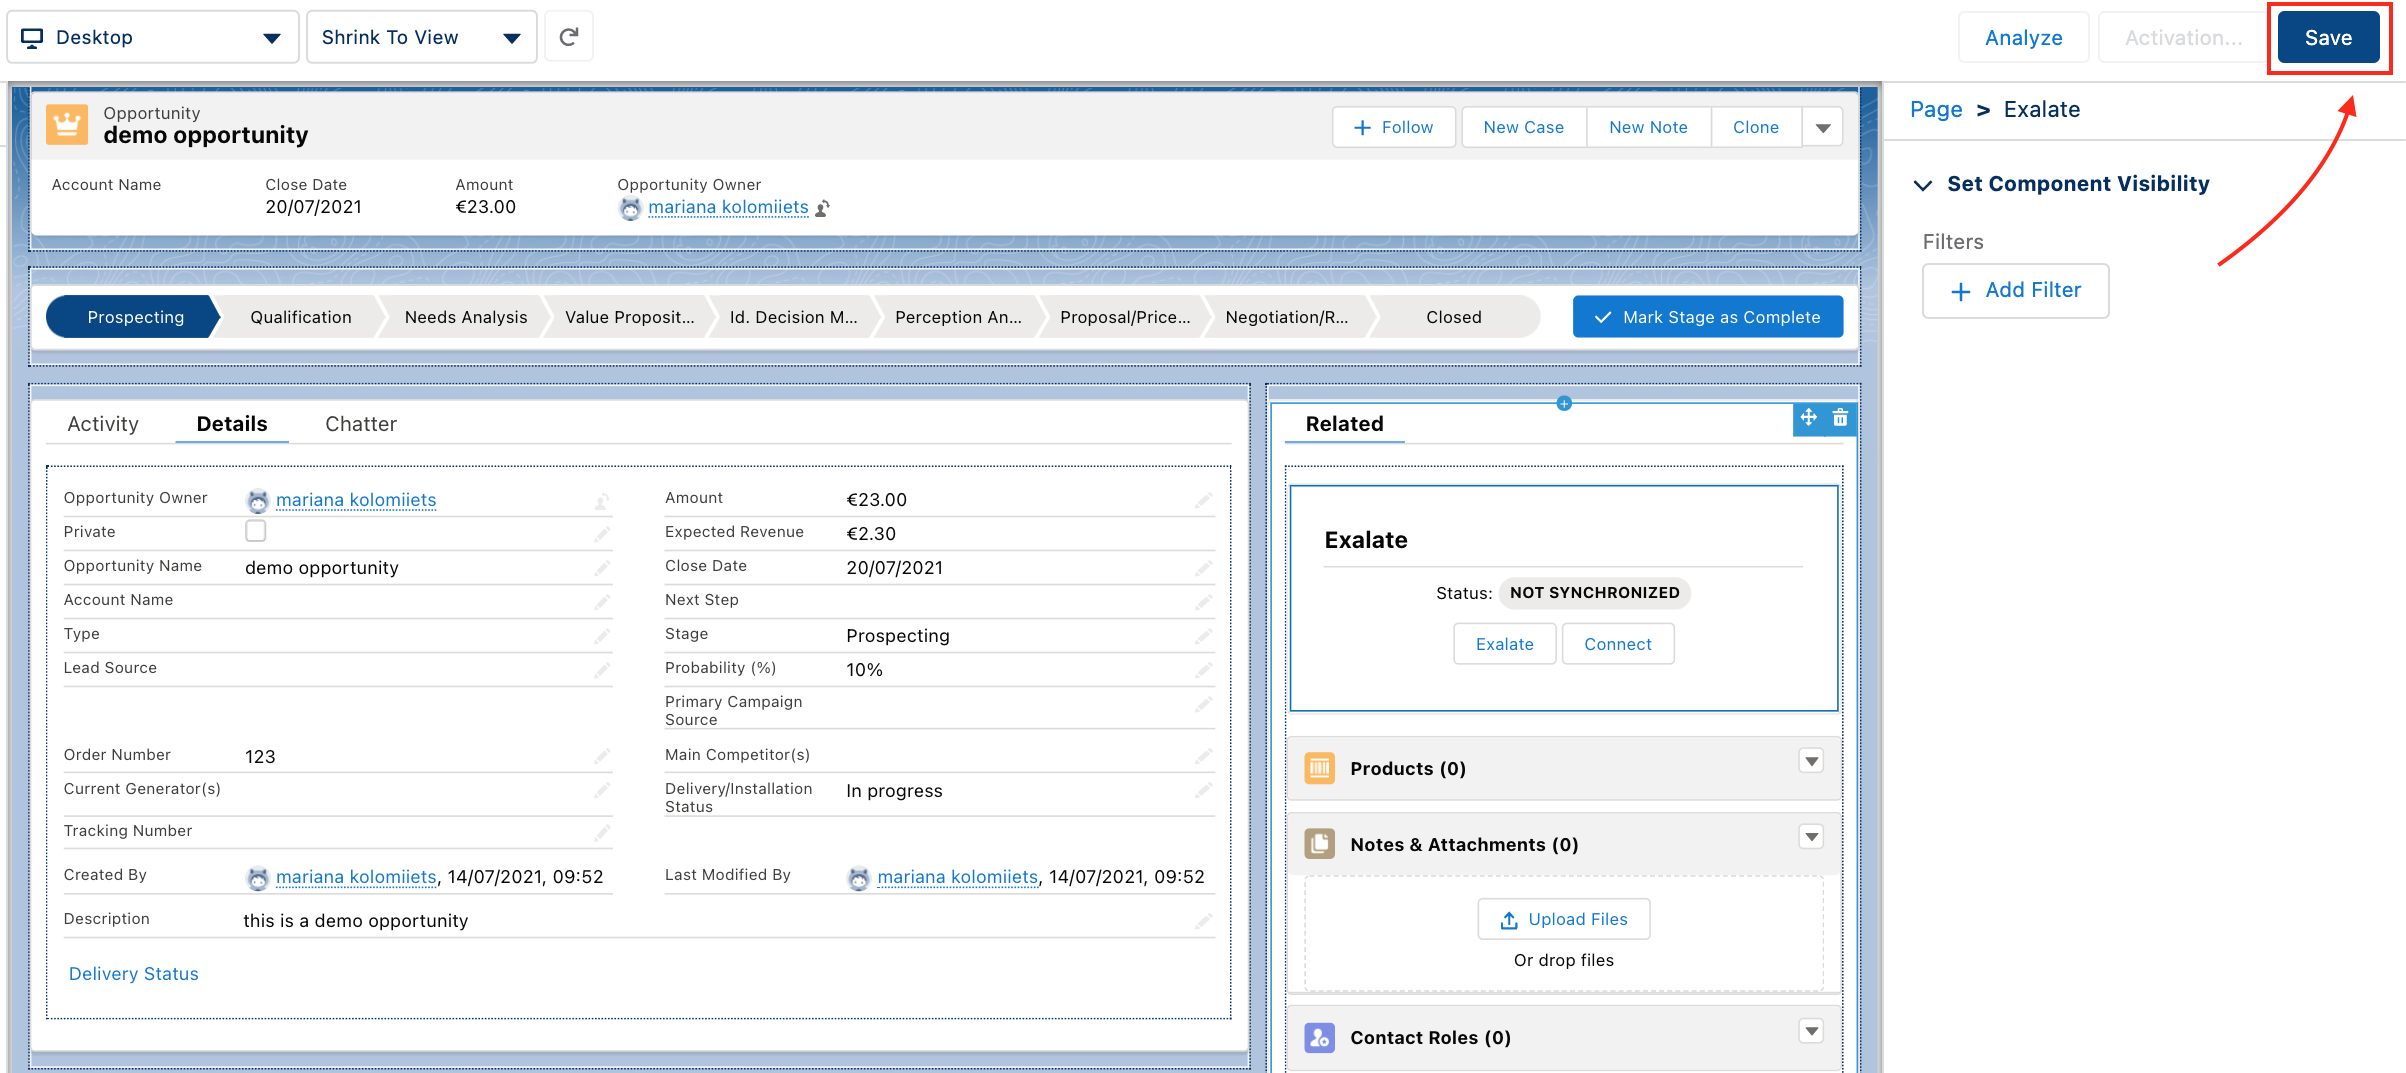The image size is (2406, 1073).
Task: Click the plus insertion point above Related
Action: point(1564,403)
